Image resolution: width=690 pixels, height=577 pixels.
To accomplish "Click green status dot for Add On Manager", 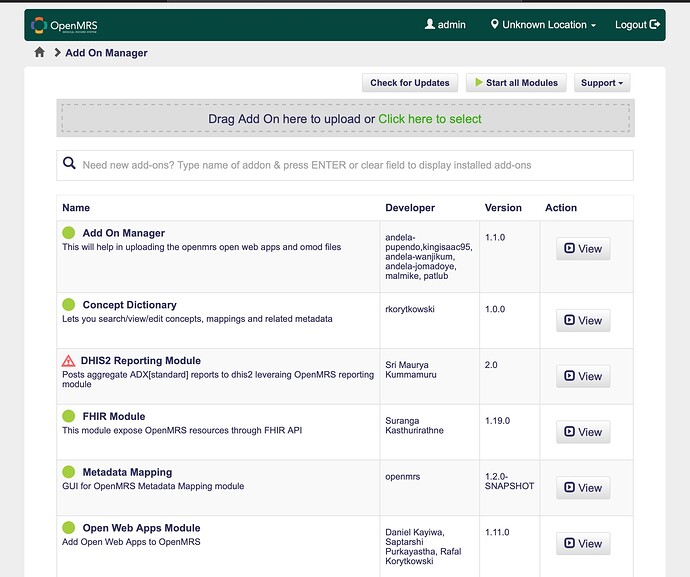I will click(69, 233).
